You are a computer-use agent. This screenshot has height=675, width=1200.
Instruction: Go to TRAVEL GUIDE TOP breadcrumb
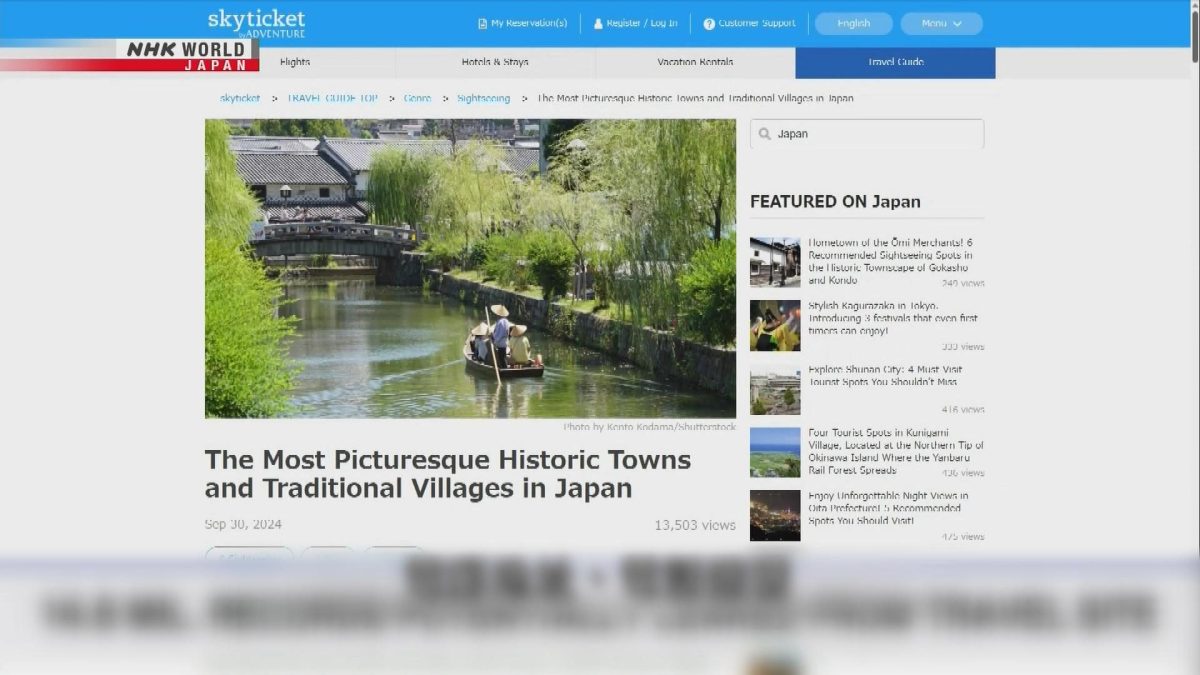coord(332,98)
